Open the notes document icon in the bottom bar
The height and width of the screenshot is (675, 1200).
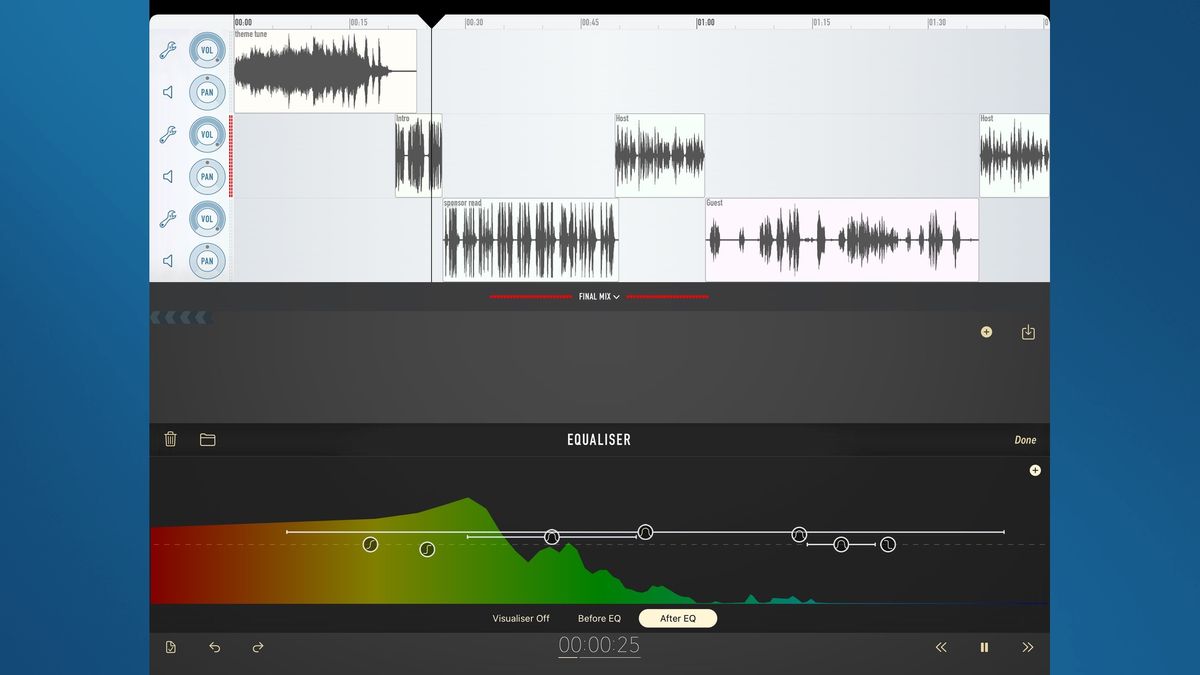[170, 647]
